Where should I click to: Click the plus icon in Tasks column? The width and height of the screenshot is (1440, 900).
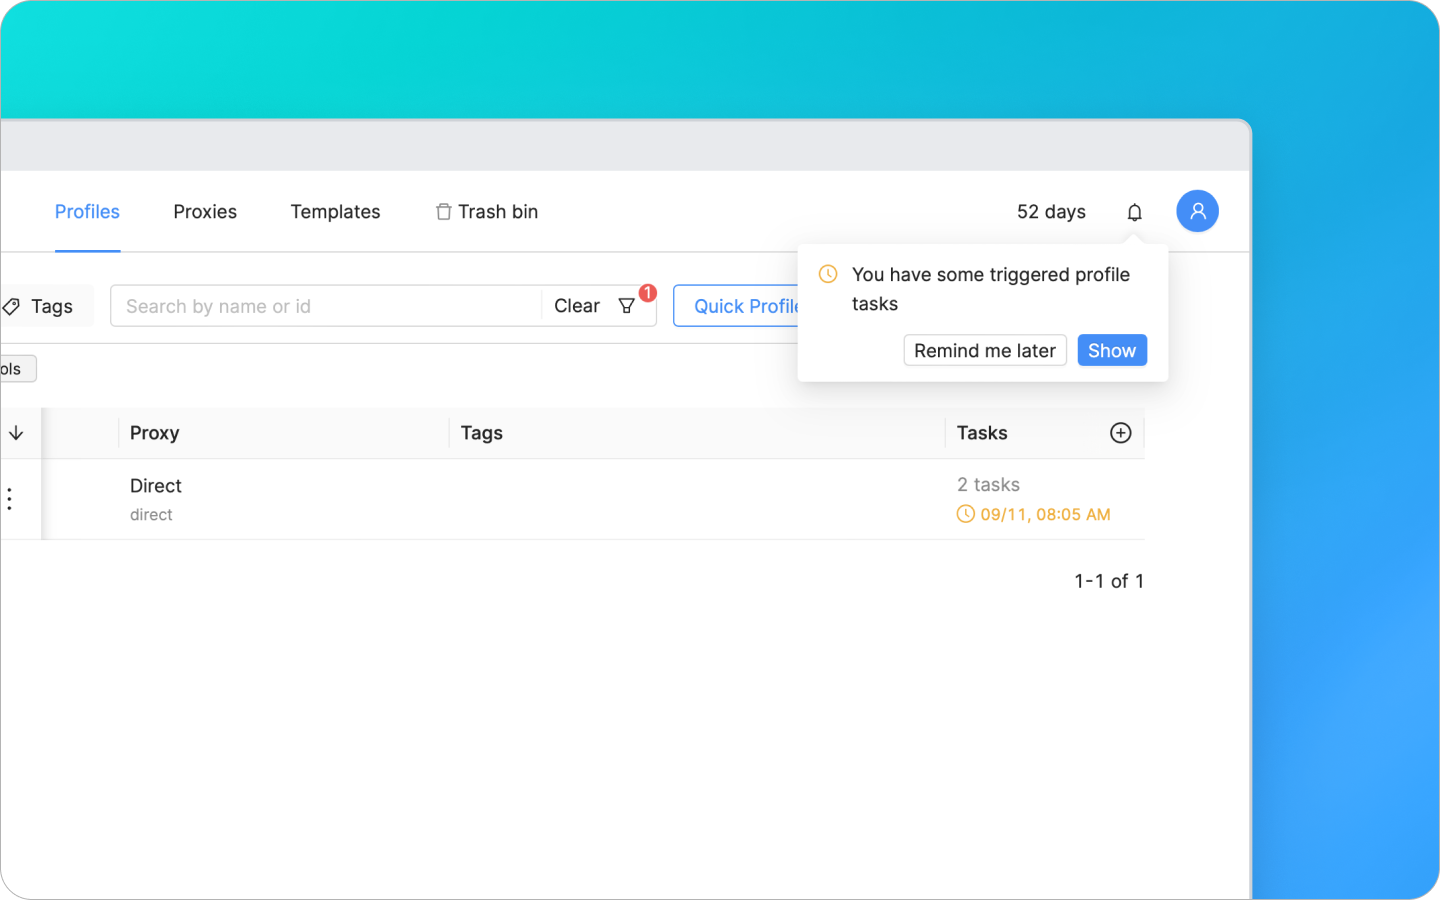[1120, 432]
